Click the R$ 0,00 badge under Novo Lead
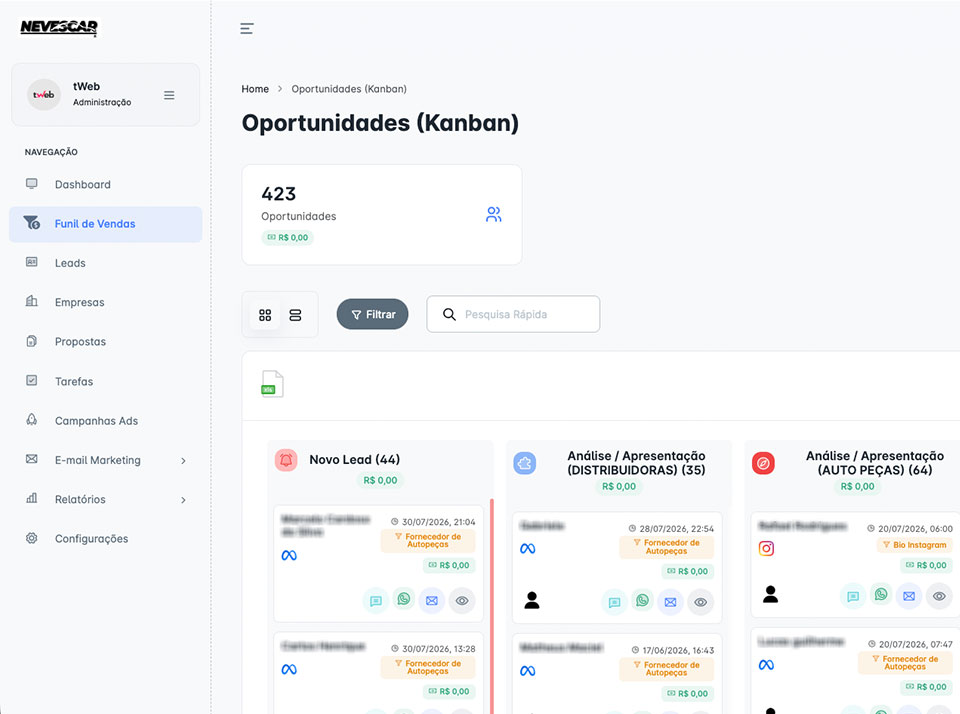Screen dimensions: 960x714 coord(380,481)
